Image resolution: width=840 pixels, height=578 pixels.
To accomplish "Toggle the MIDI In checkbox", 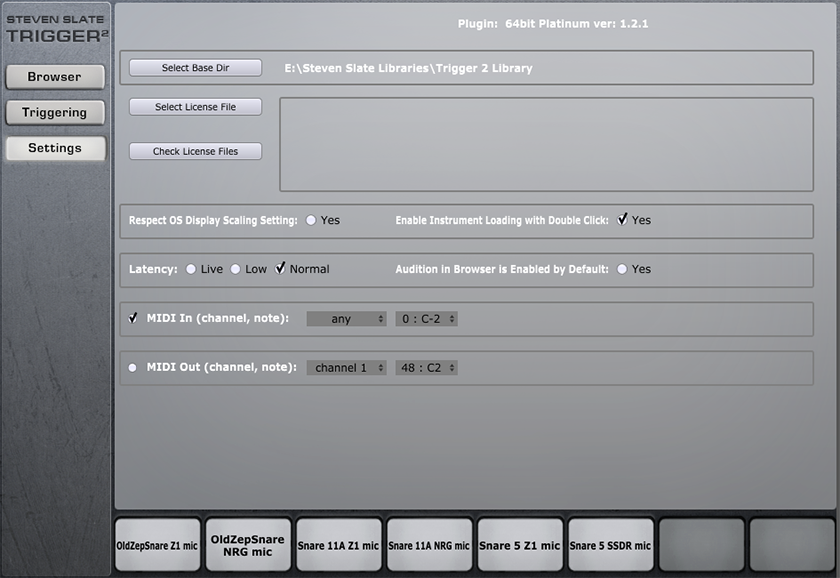I will point(133,319).
